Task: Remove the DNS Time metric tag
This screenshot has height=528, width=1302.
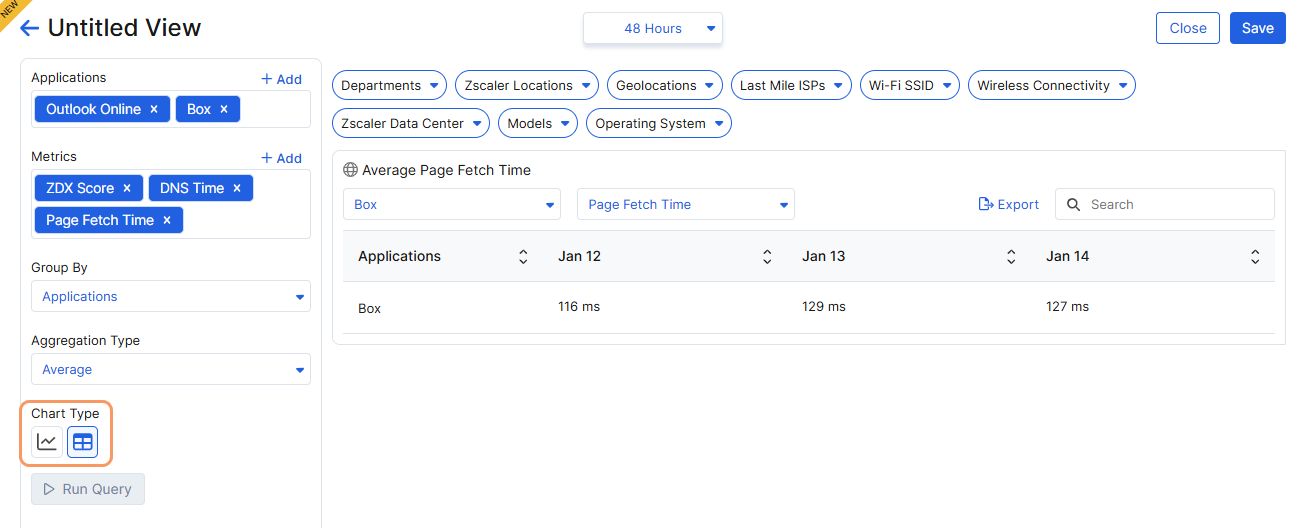Action: pos(237,188)
